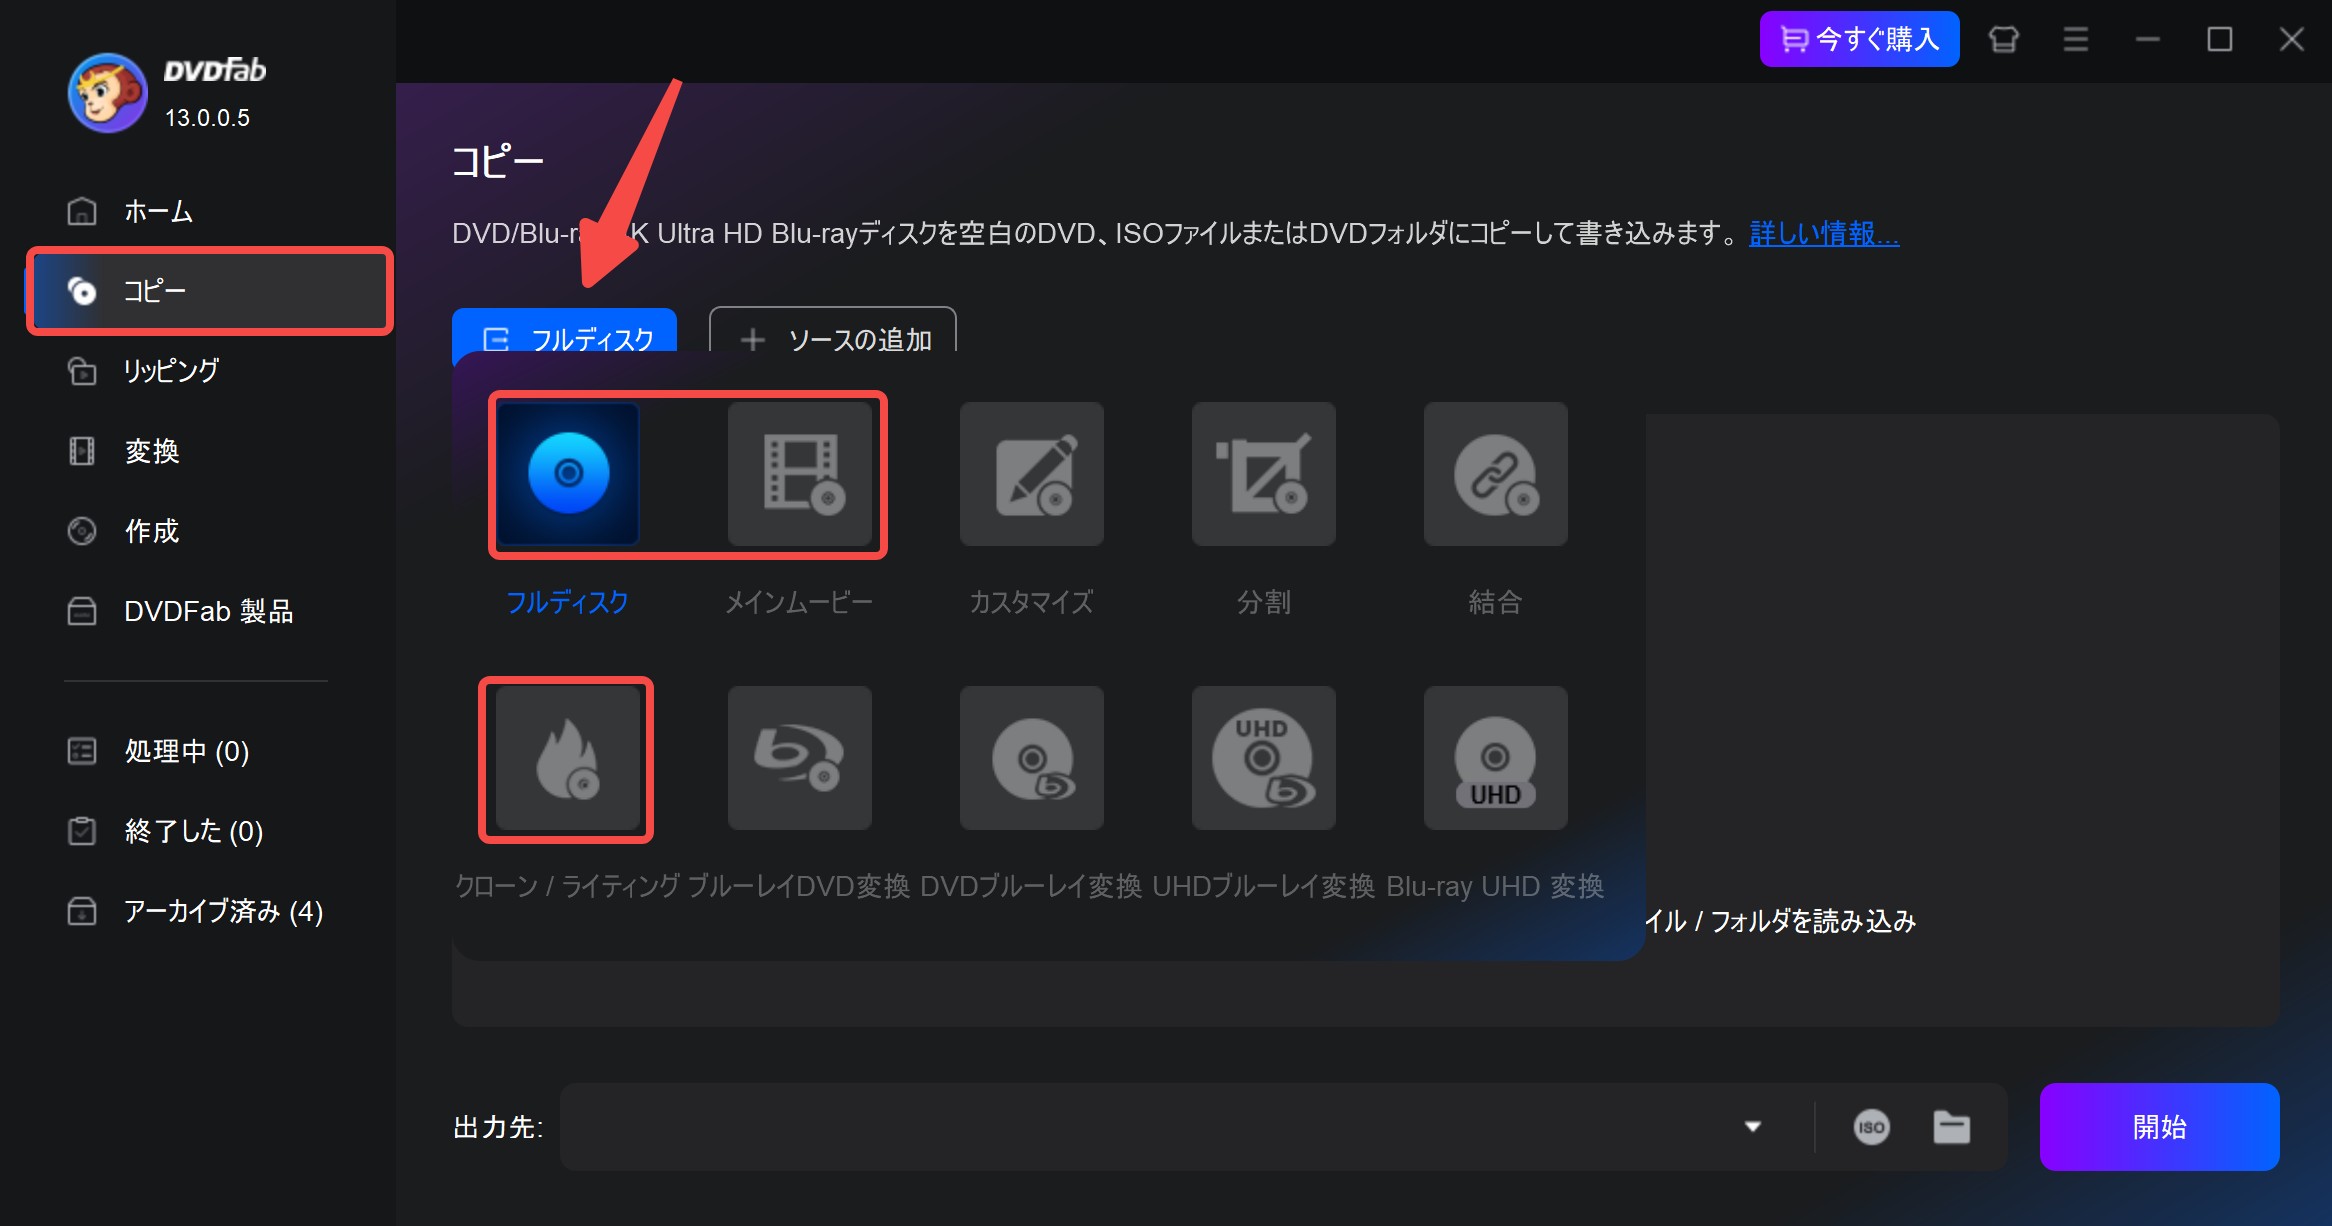Click the ISO output icon
This screenshot has height=1226, width=2332.
pos(1871,1127)
